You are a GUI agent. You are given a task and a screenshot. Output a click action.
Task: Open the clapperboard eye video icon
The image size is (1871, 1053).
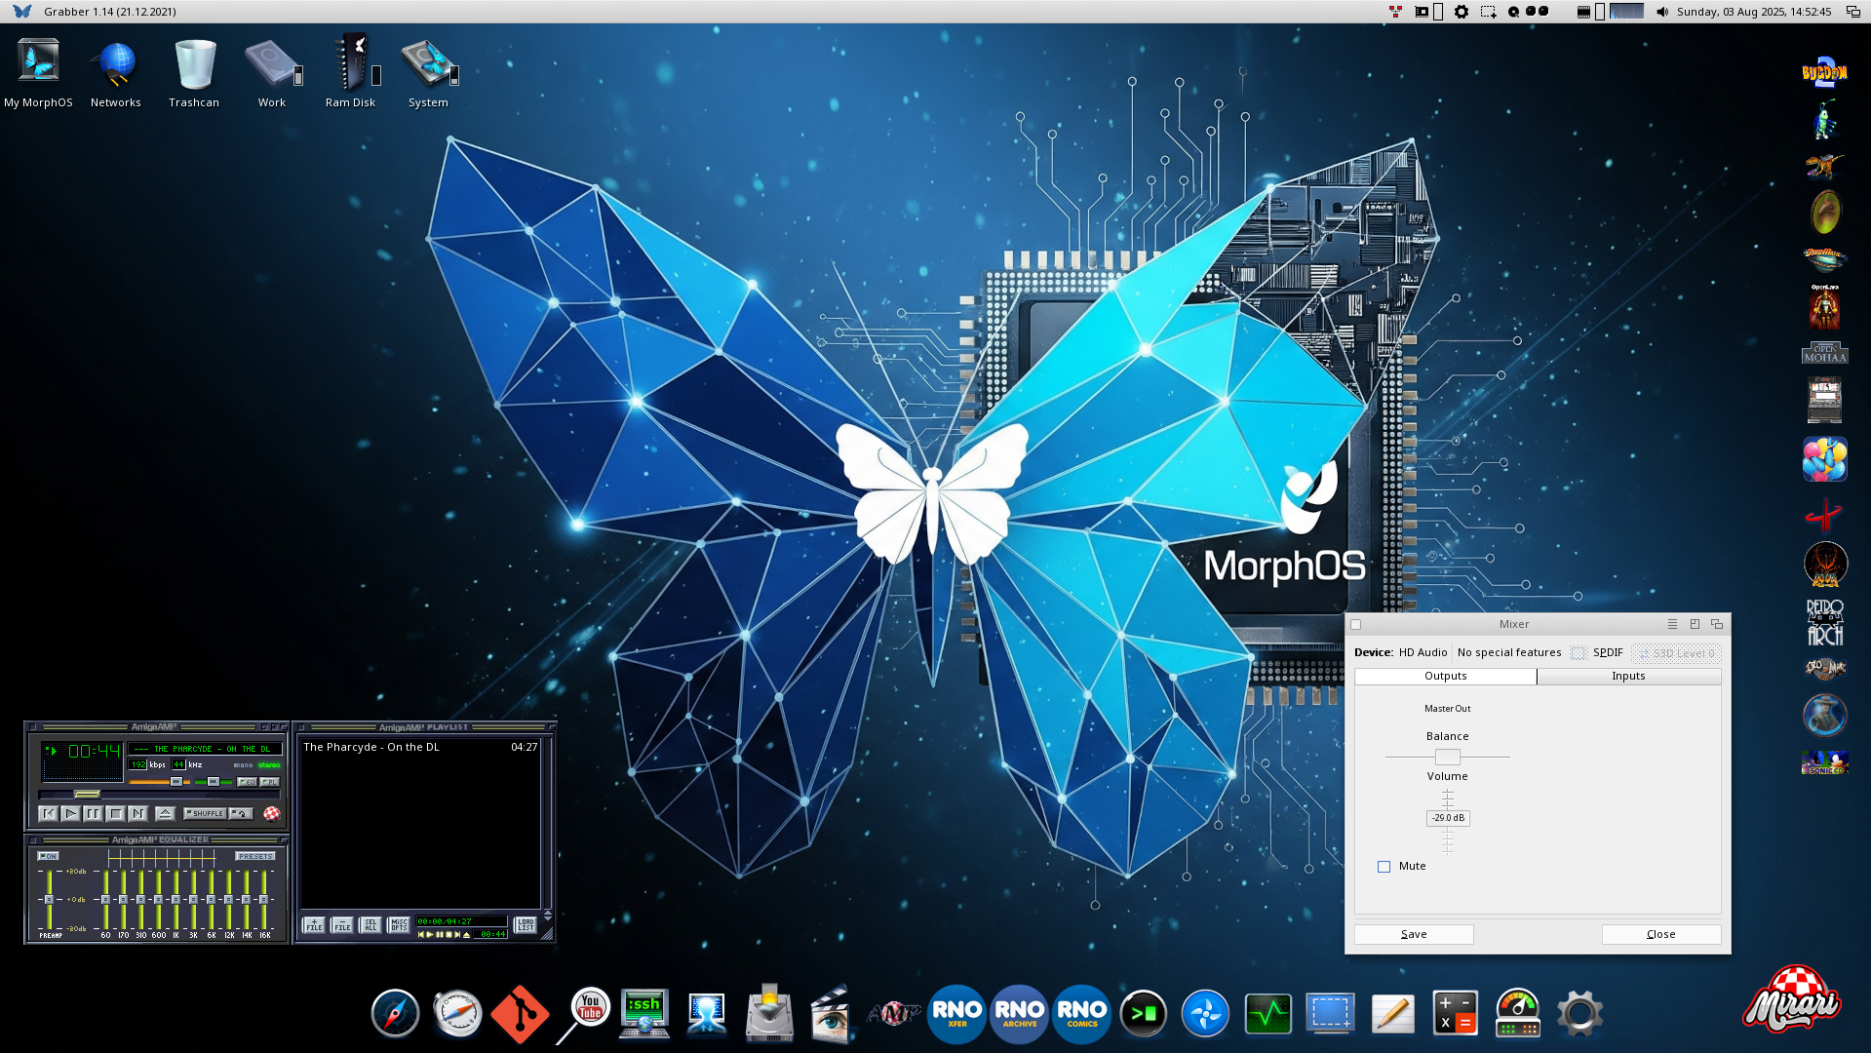(x=830, y=1014)
